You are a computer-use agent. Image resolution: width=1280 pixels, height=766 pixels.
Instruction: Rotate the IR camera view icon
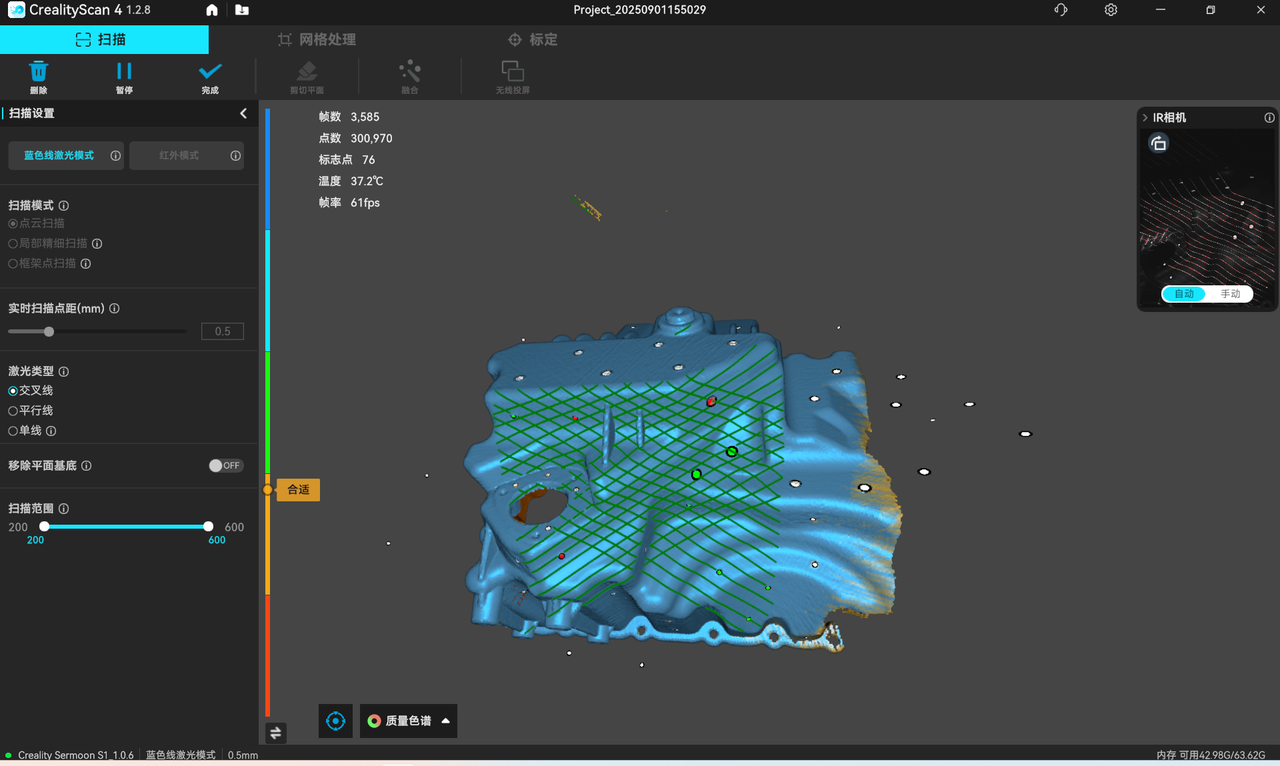pos(1158,144)
